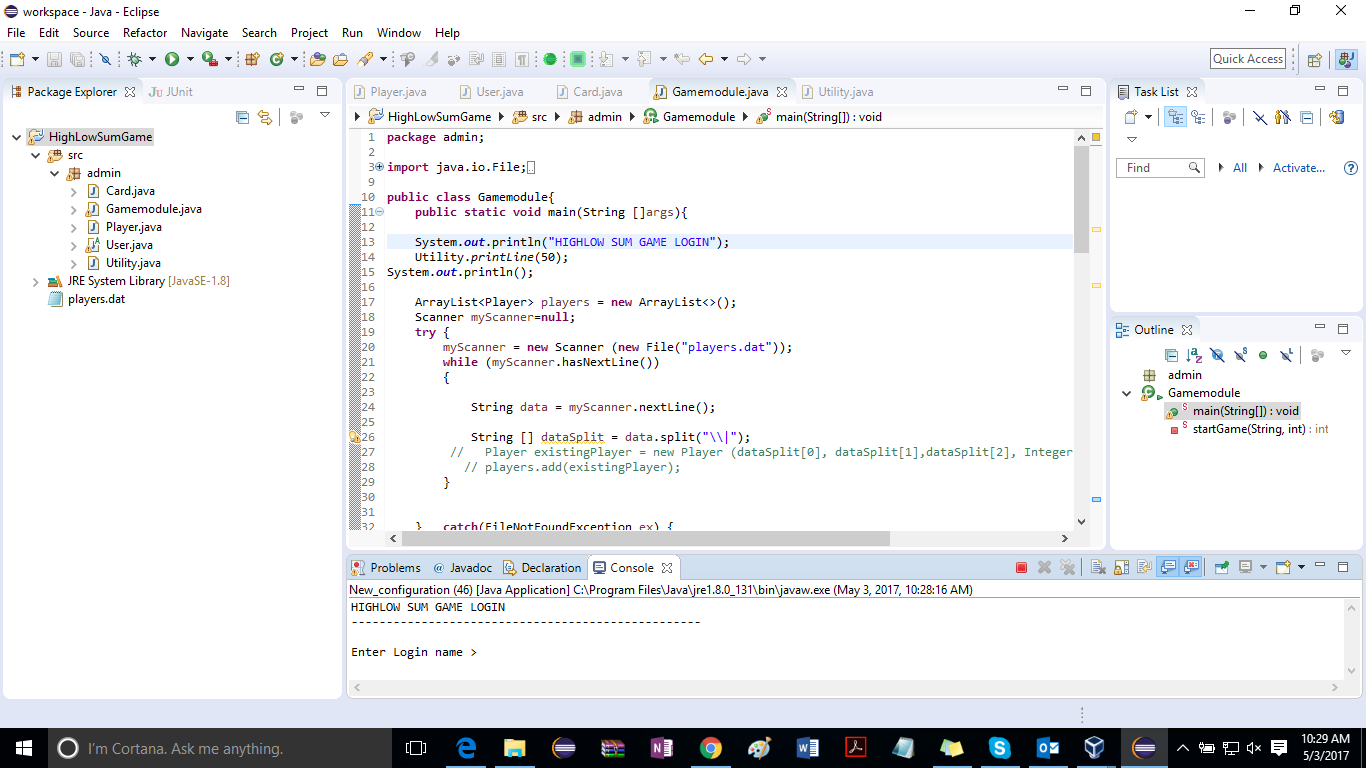Collapse all nodes in Package Explorer
This screenshot has height=768, width=1366.
(x=242, y=117)
